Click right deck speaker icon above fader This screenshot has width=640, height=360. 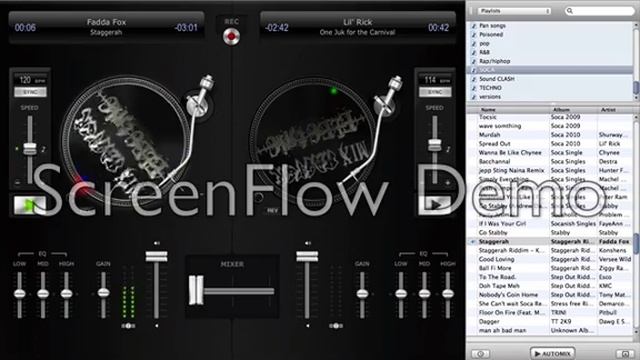[307, 243]
